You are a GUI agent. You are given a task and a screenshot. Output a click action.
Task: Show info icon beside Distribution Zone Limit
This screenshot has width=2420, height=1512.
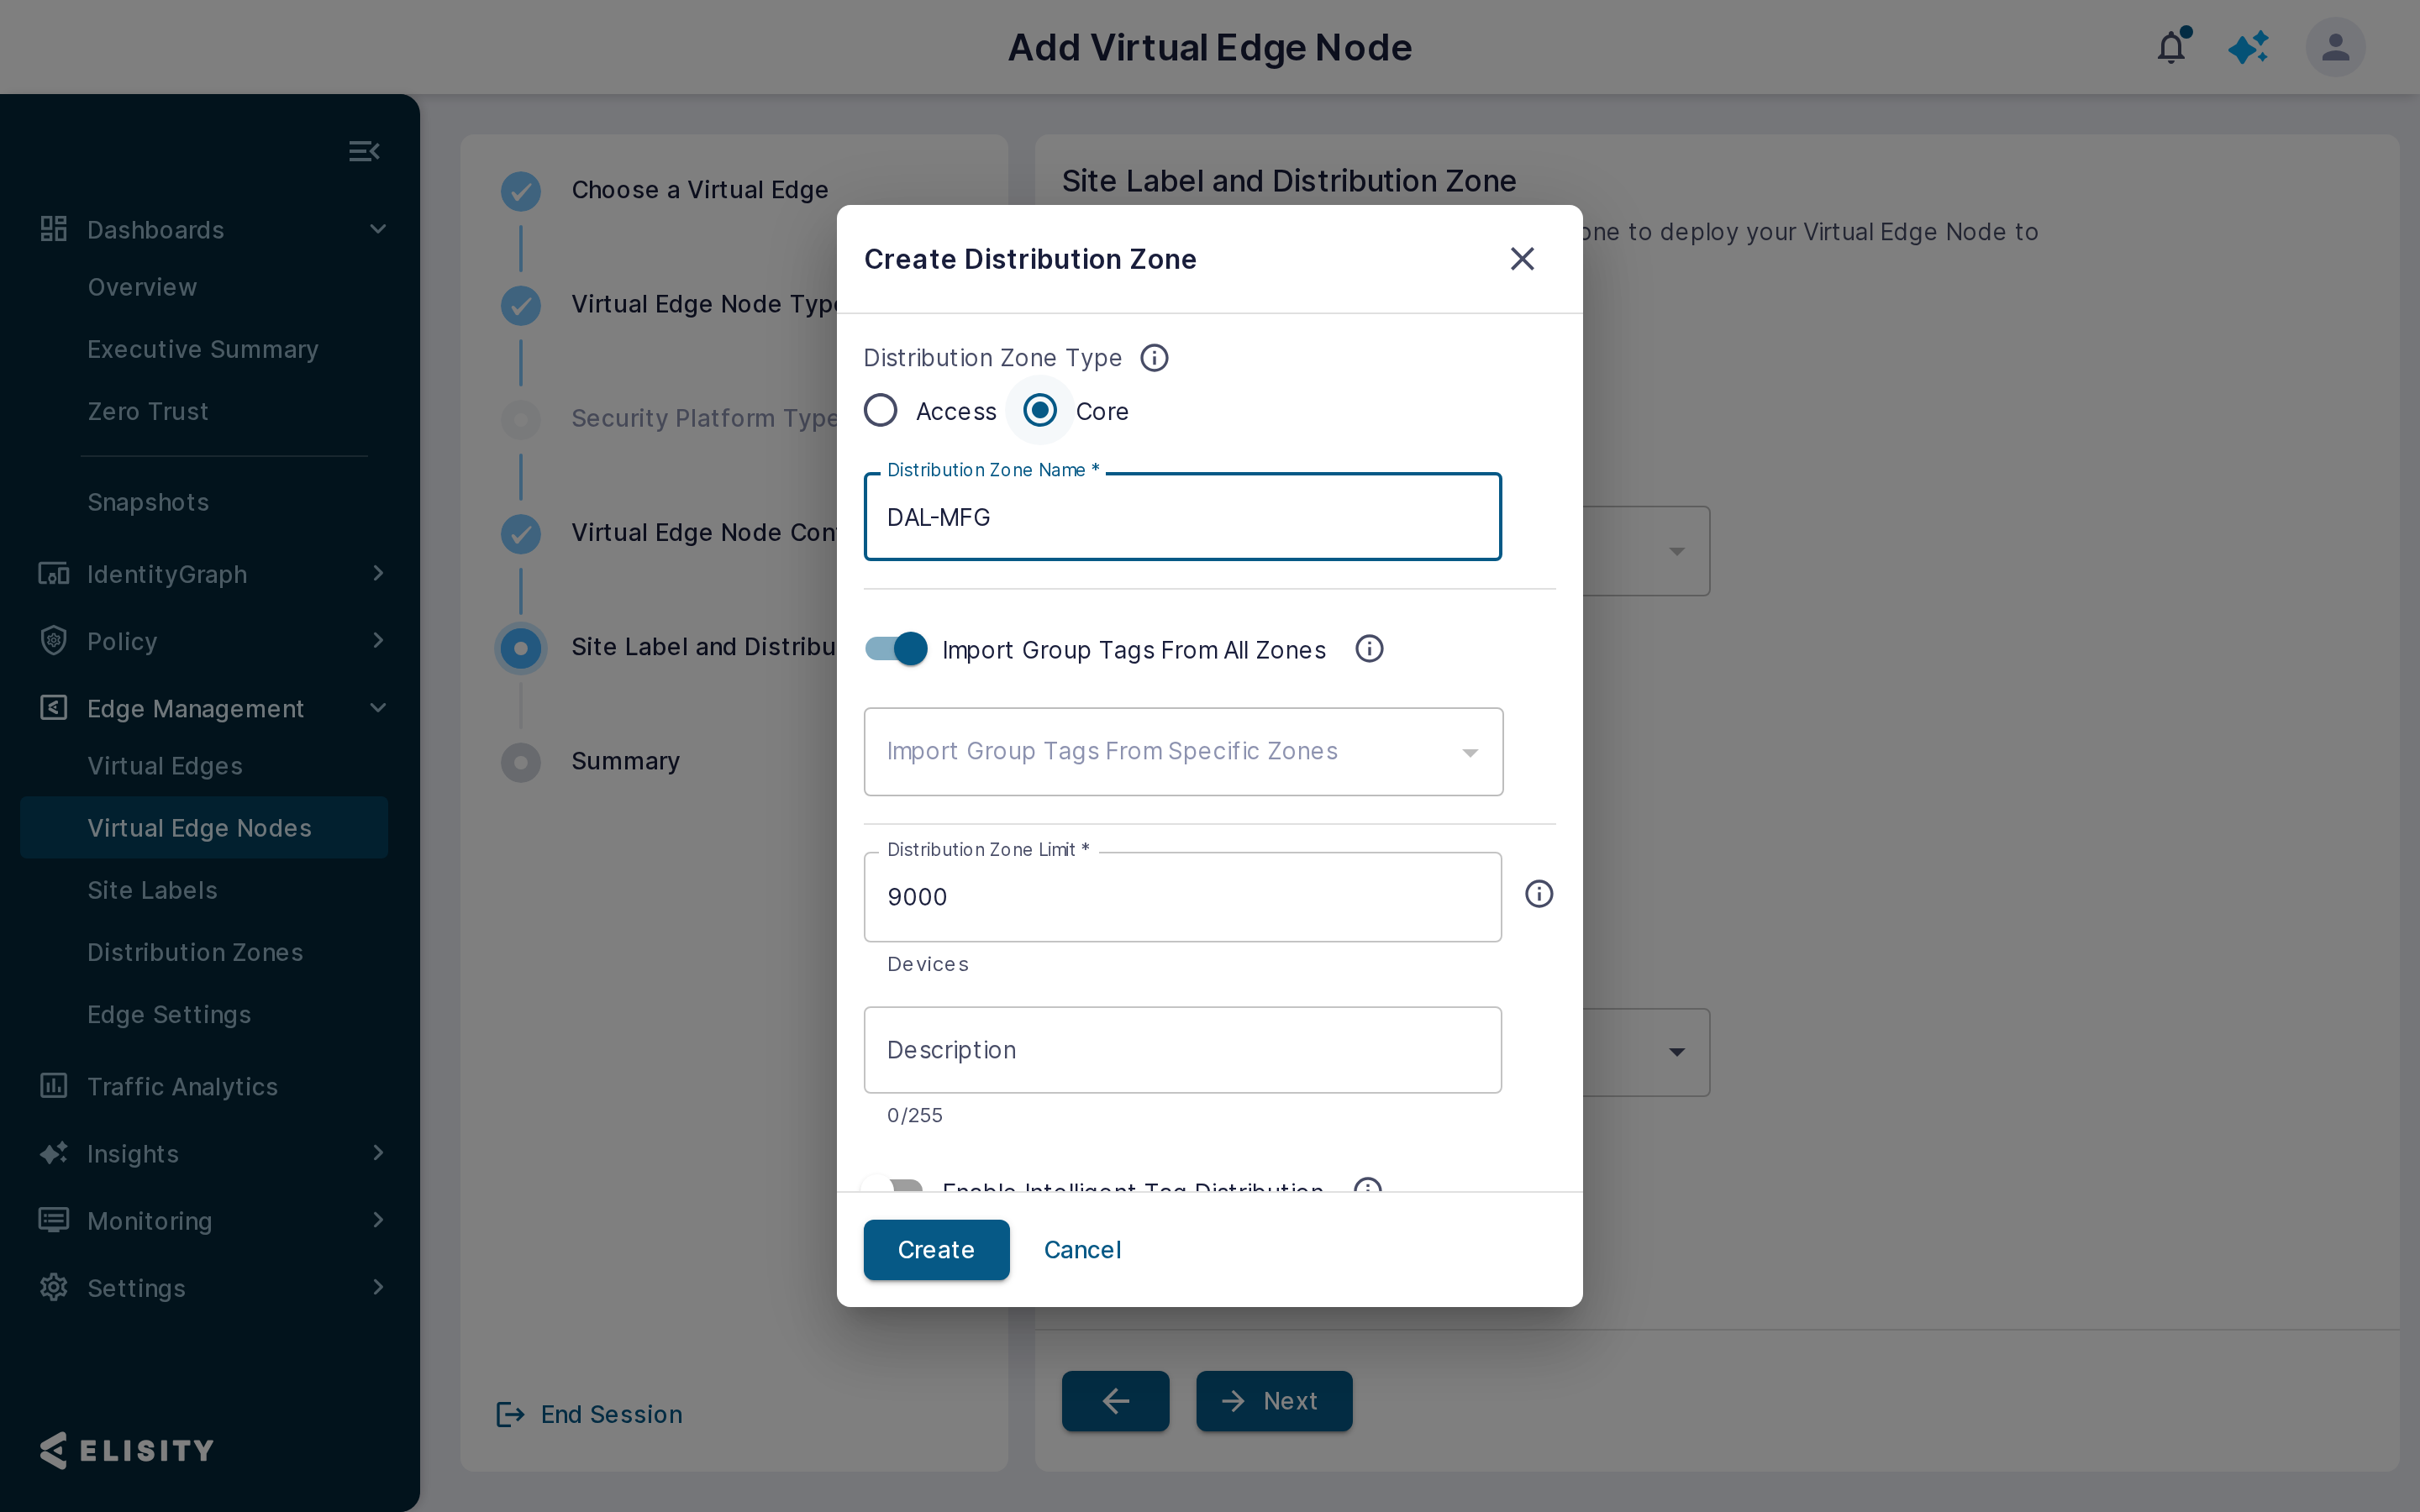(x=1539, y=894)
